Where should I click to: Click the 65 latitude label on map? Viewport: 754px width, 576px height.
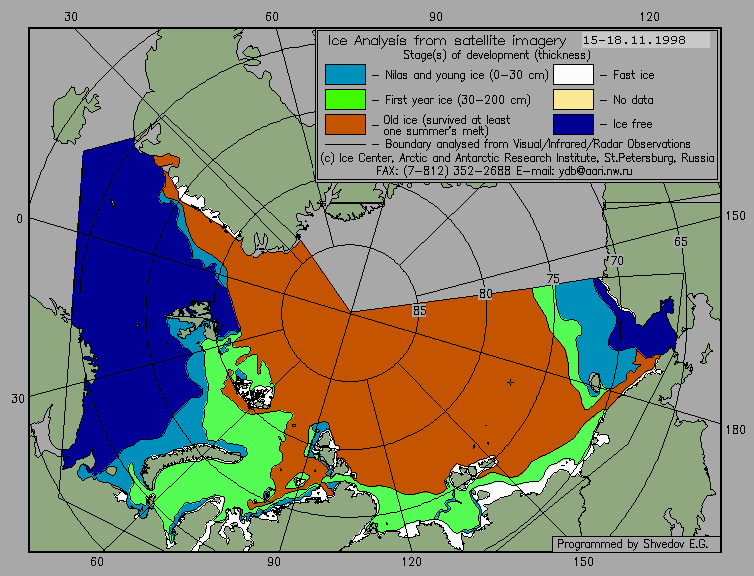680,241
